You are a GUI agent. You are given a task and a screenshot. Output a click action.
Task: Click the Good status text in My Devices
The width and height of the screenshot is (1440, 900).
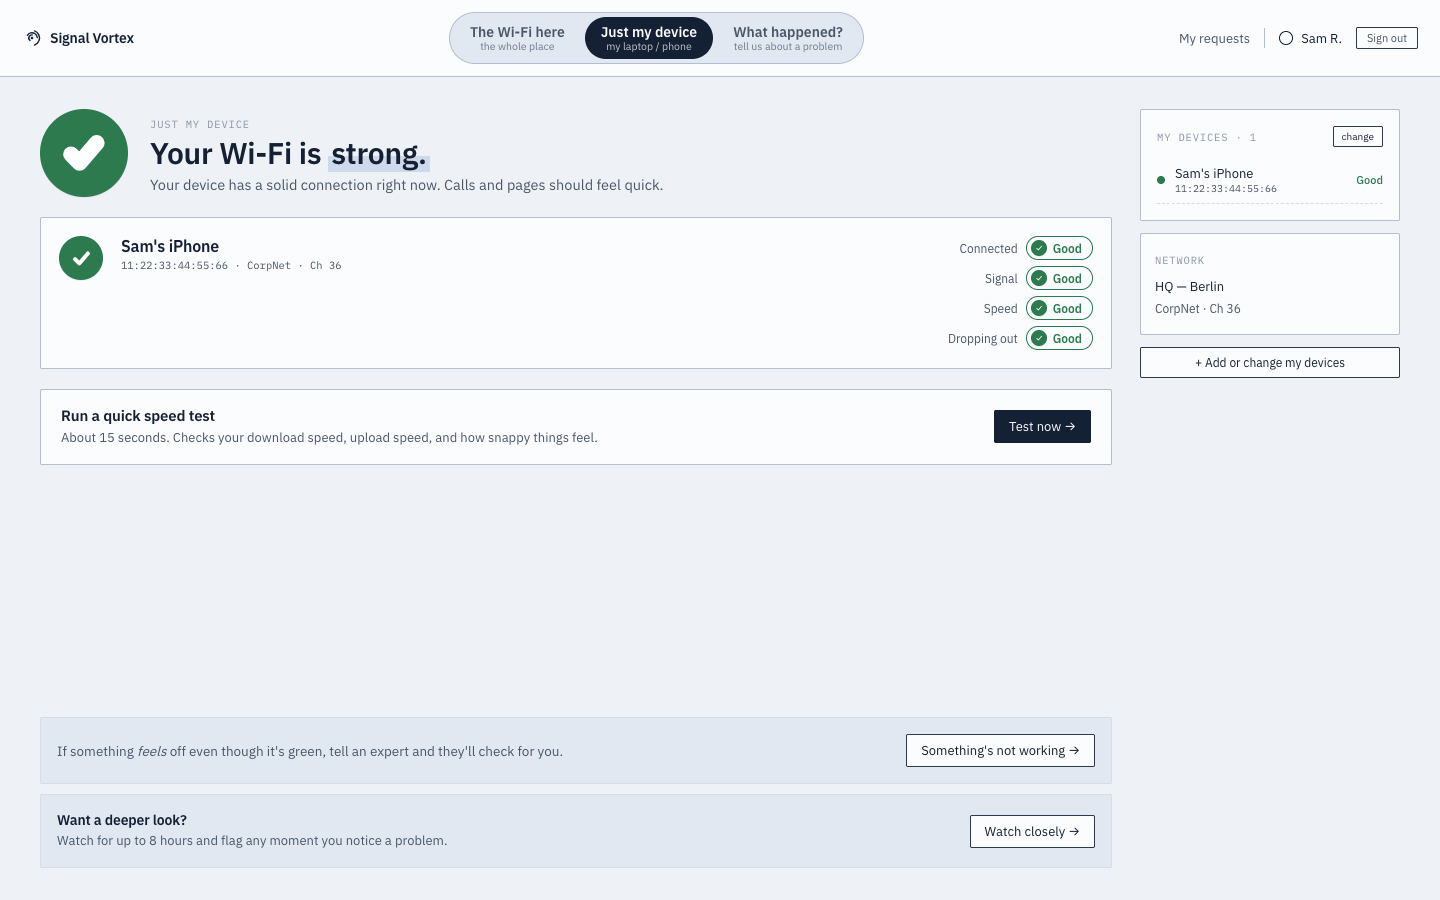tap(1369, 180)
